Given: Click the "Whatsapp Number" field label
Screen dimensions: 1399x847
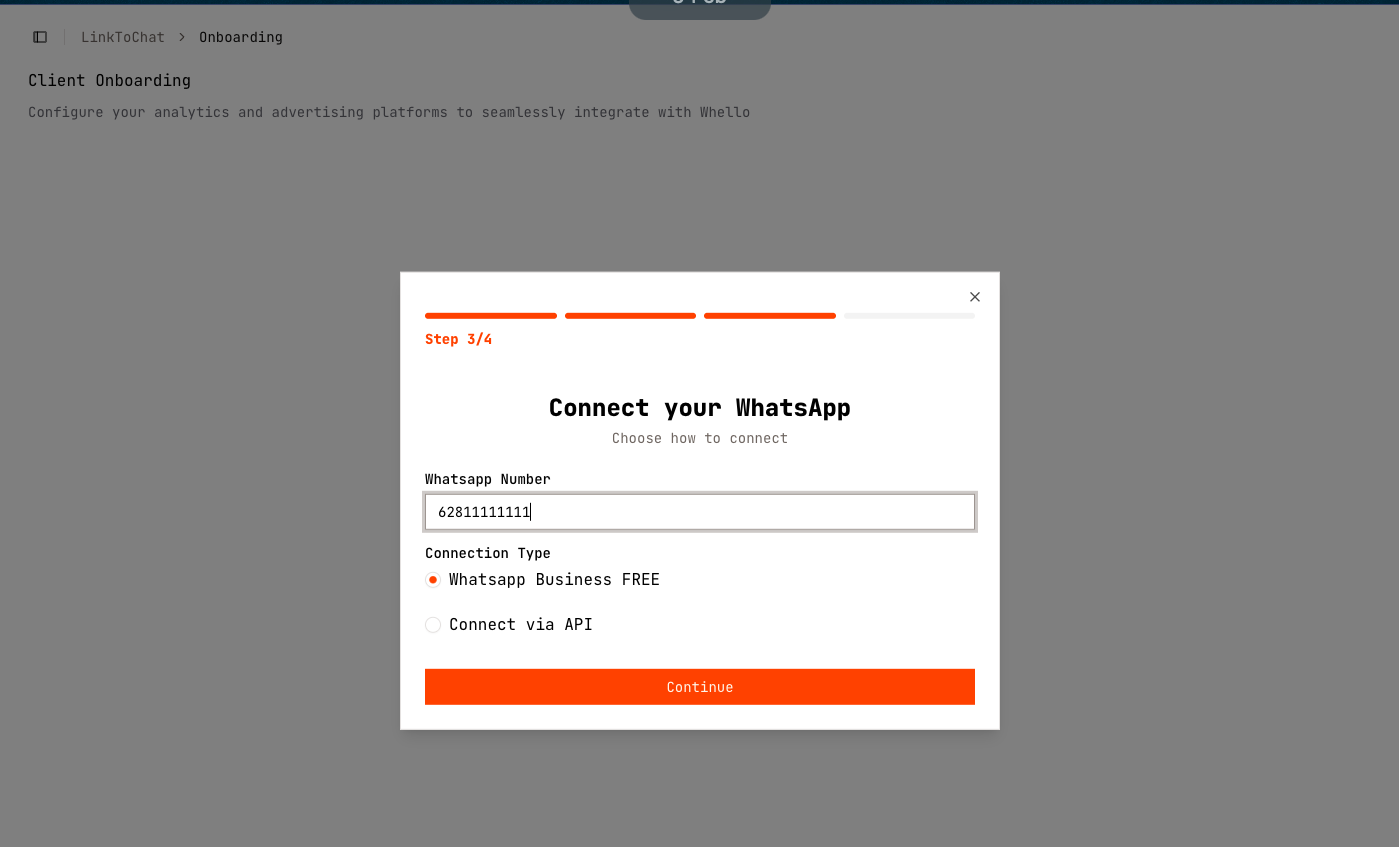Looking at the screenshot, I should [487, 479].
